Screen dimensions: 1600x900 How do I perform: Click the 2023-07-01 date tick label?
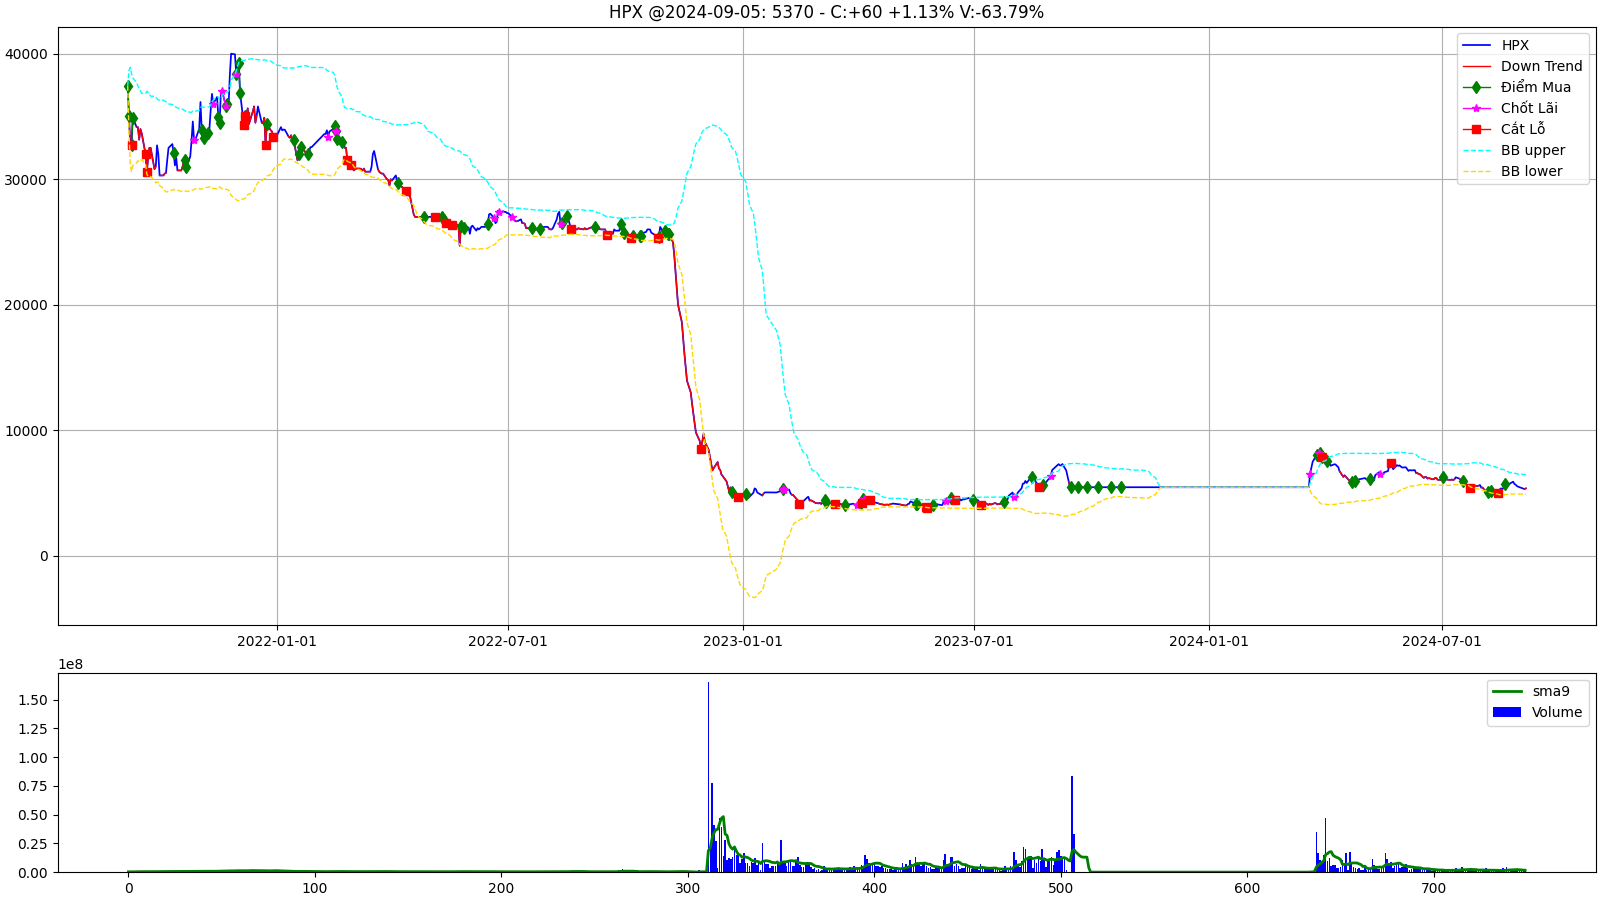[974, 641]
